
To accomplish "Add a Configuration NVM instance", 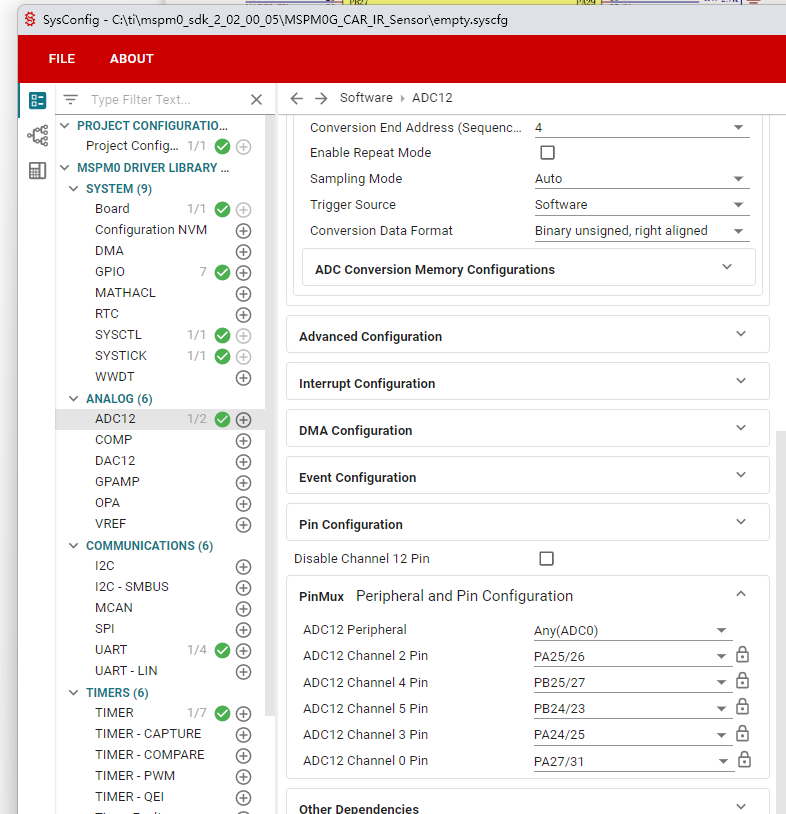I will click(243, 230).
